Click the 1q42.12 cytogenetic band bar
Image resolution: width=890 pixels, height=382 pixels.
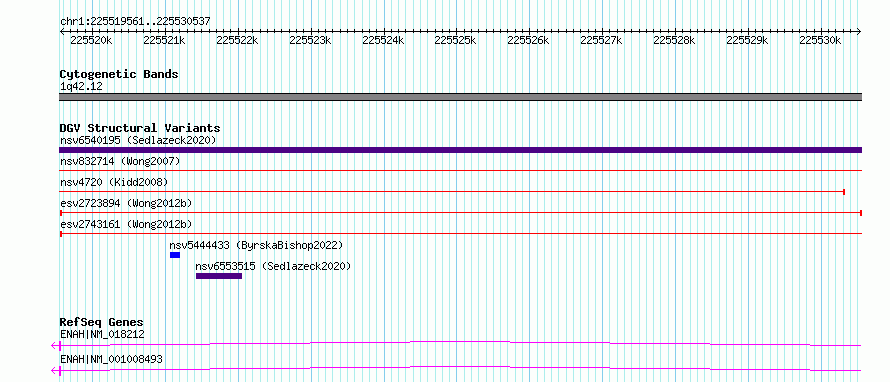[460, 97]
